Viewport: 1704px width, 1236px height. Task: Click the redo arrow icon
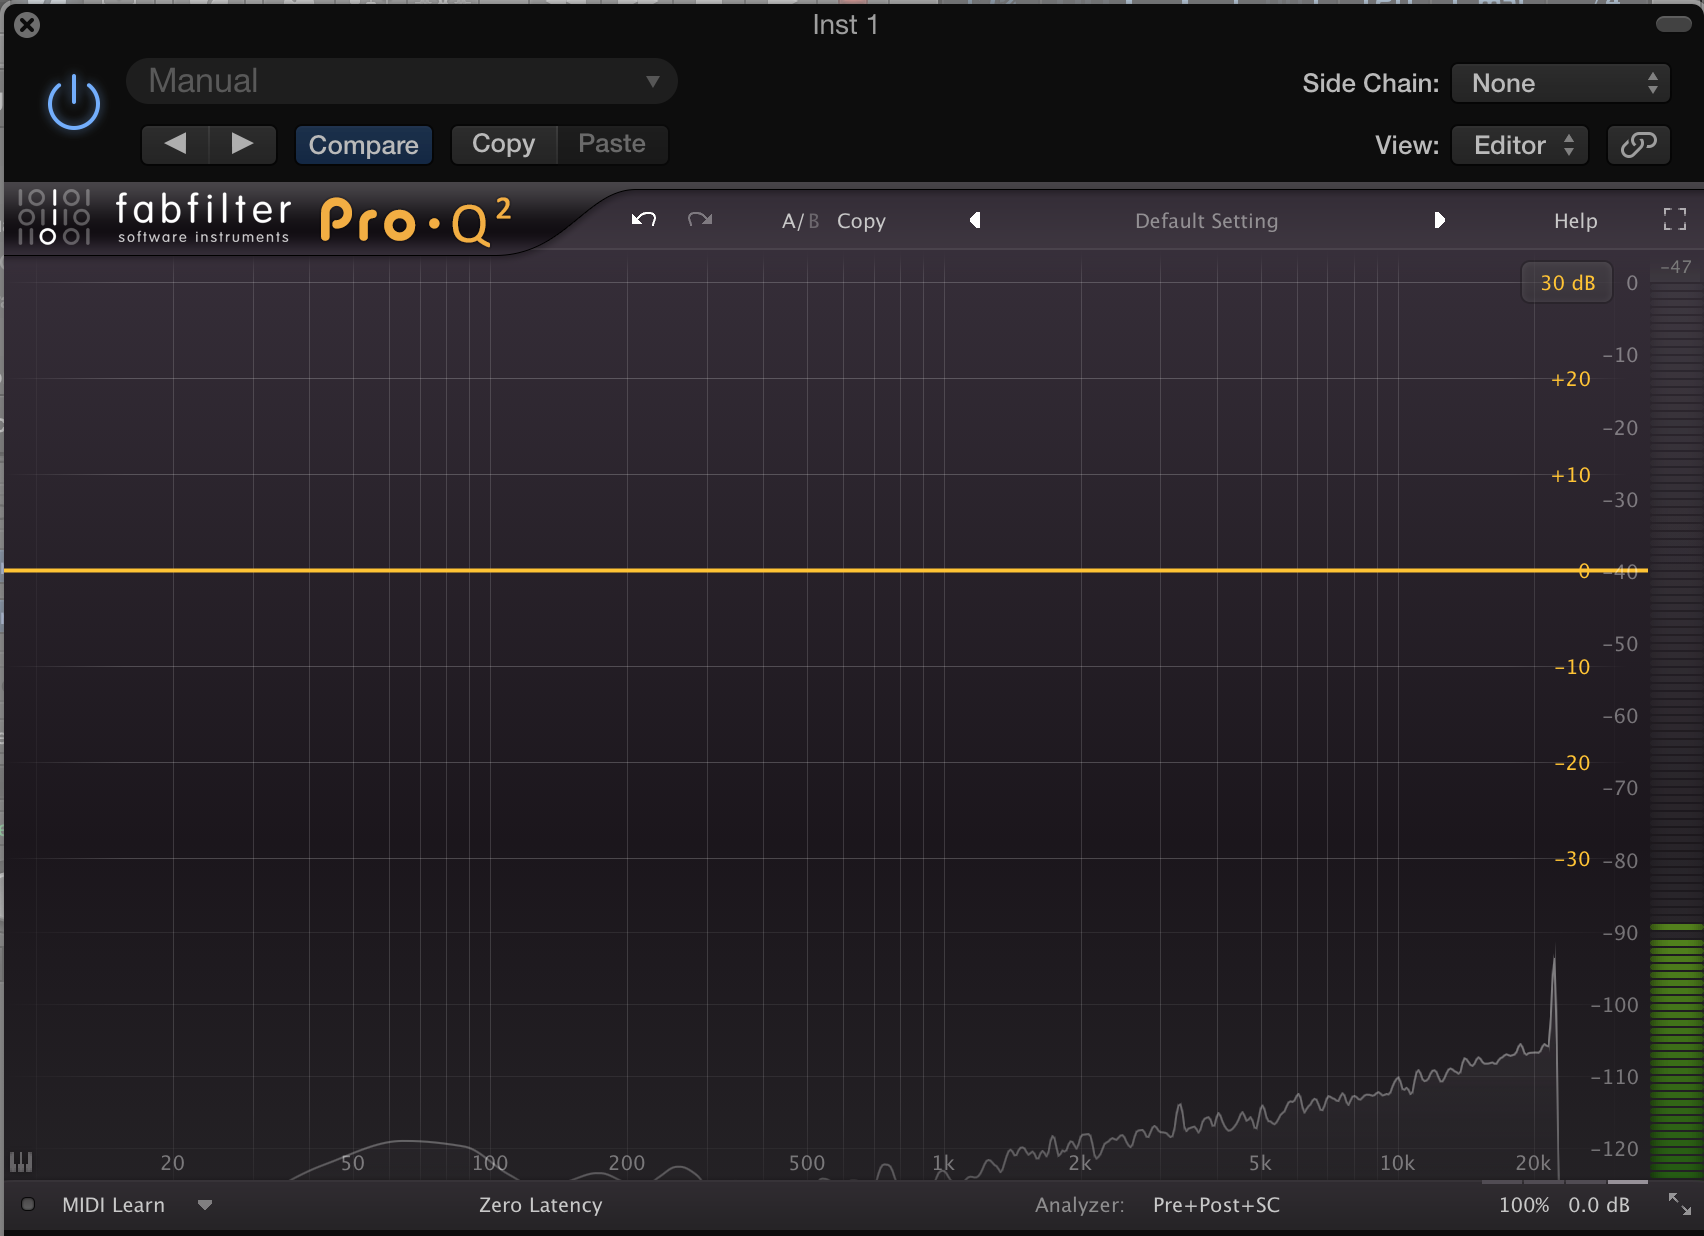tap(700, 220)
